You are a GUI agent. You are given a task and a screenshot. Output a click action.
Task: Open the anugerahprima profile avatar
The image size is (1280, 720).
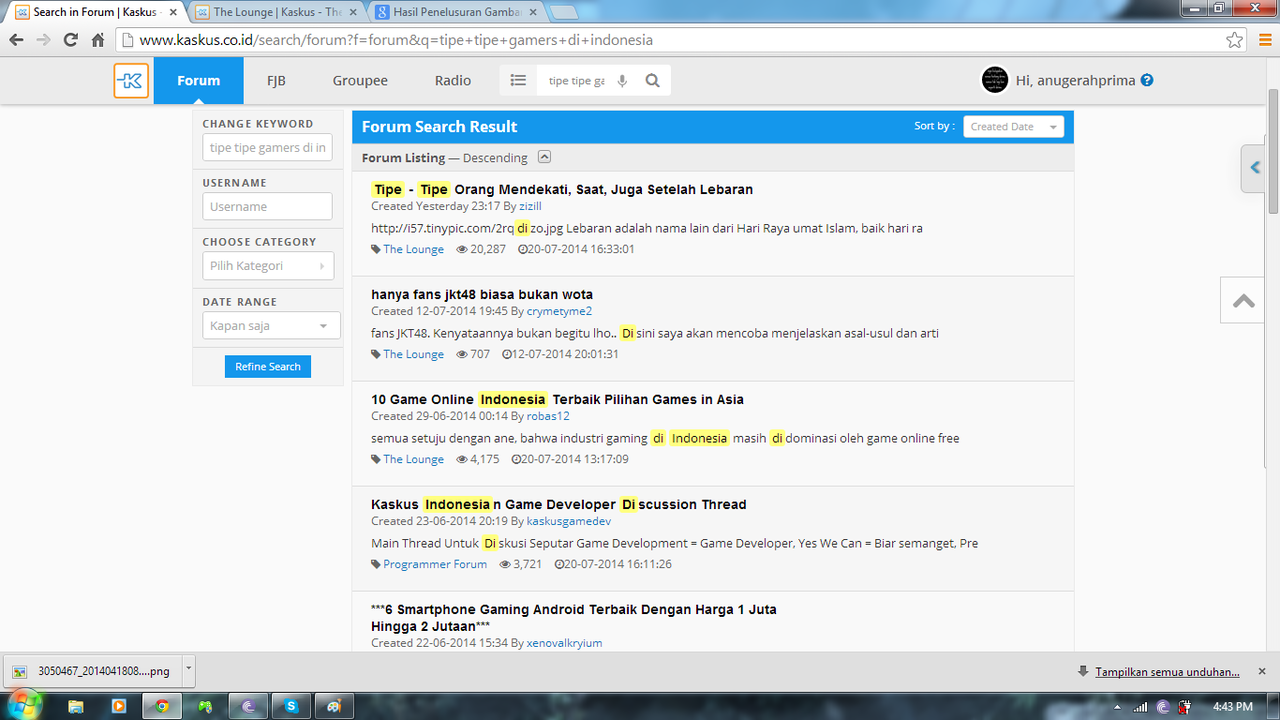point(995,80)
